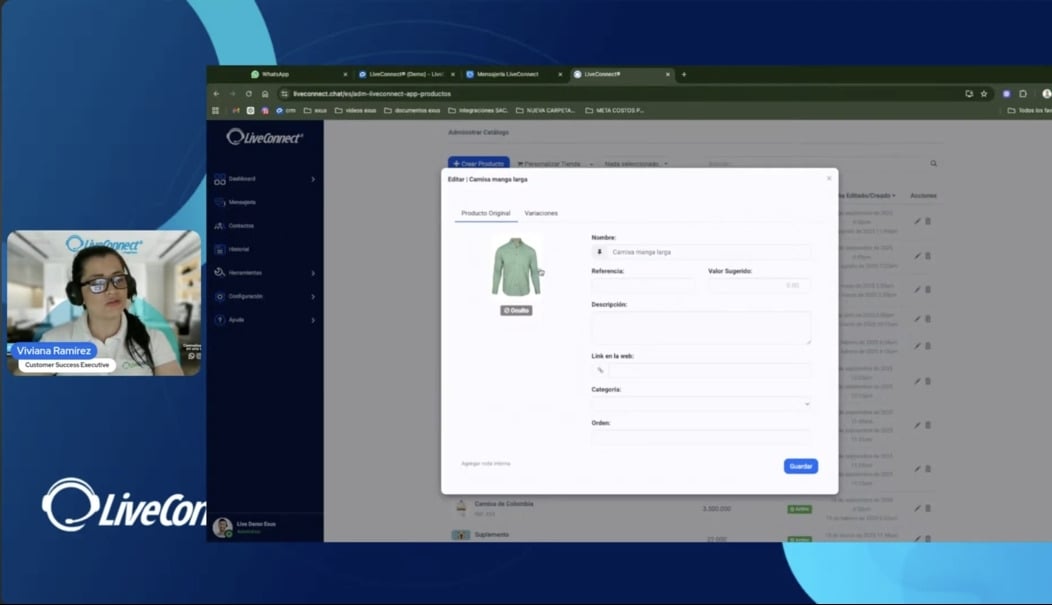This screenshot has width=1052, height=605.
Task: Expand the Configuración sidebar menu
Action: click(245, 295)
